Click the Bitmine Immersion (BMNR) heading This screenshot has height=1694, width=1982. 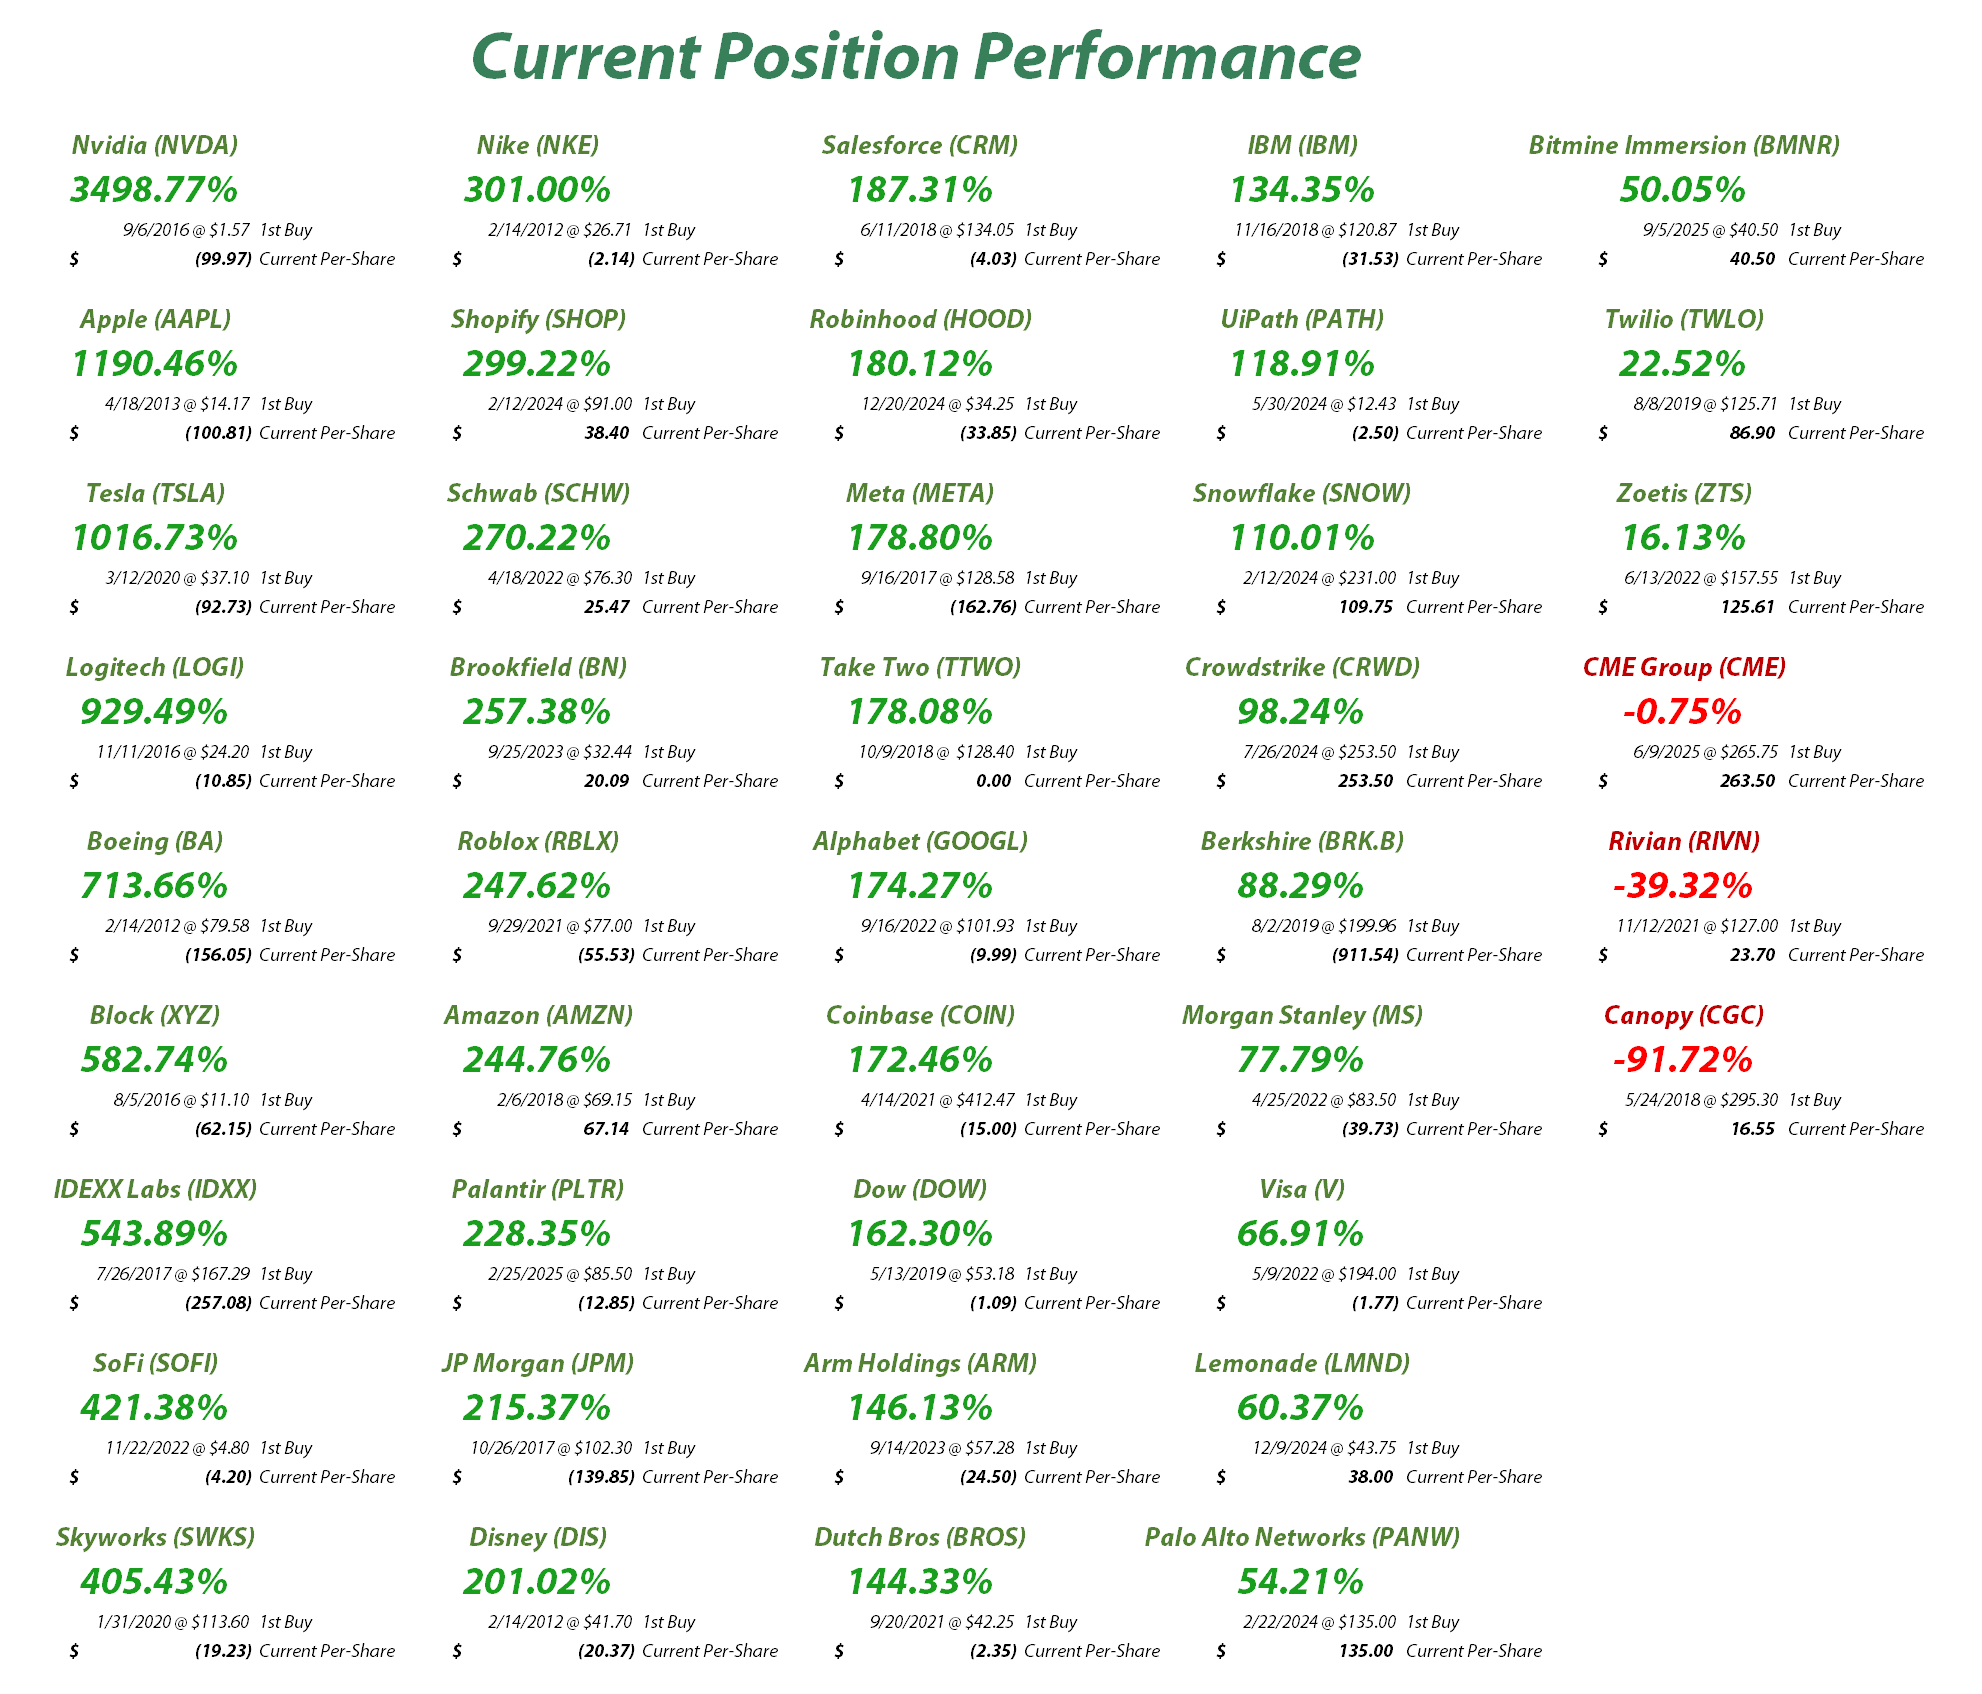point(1684,145)
